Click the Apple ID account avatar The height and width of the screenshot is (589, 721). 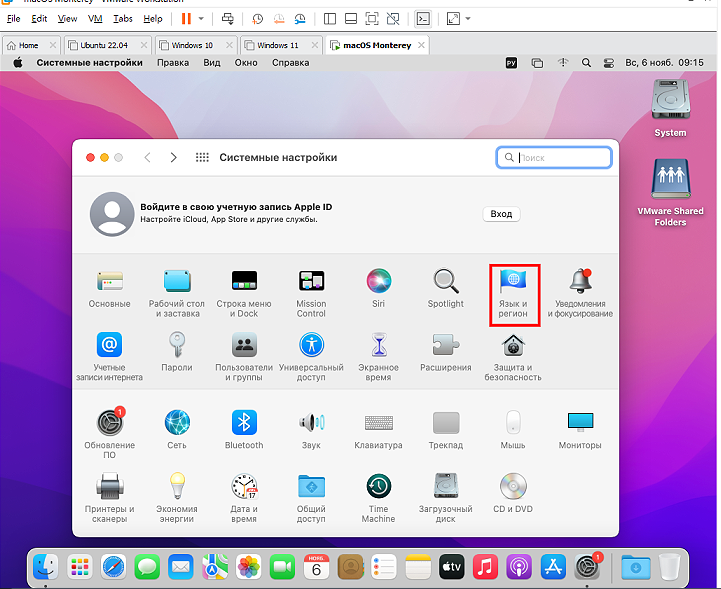(112, 214)
